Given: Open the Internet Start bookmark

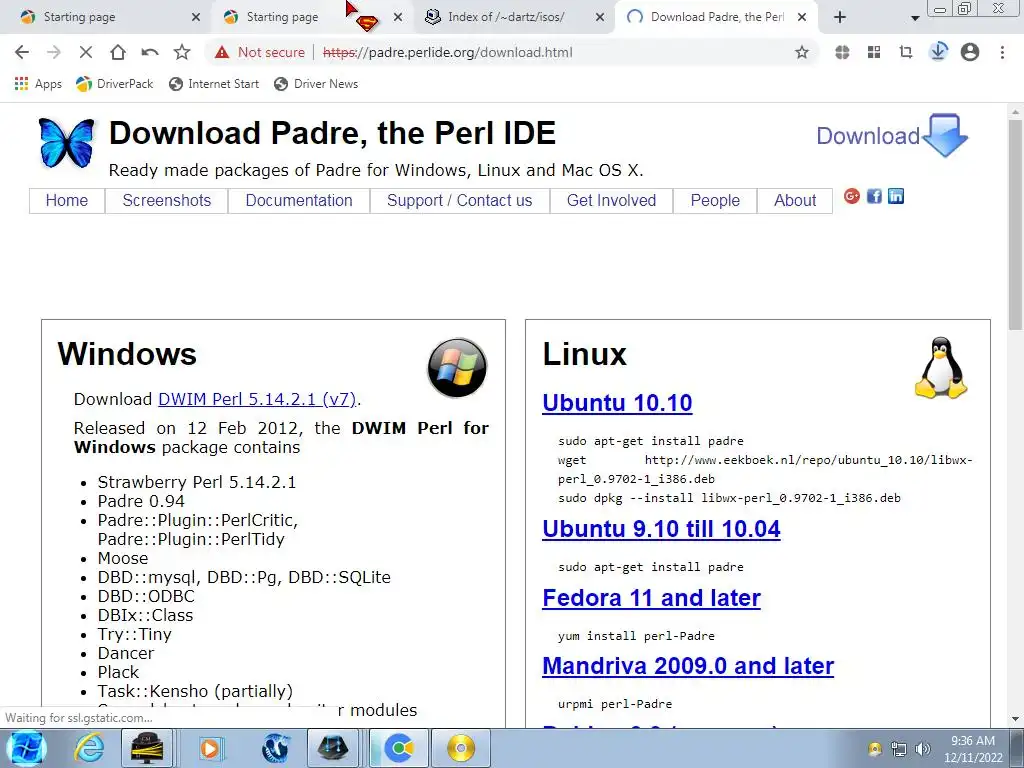Looking at the screenshot, I should click(x=214, y=84).
